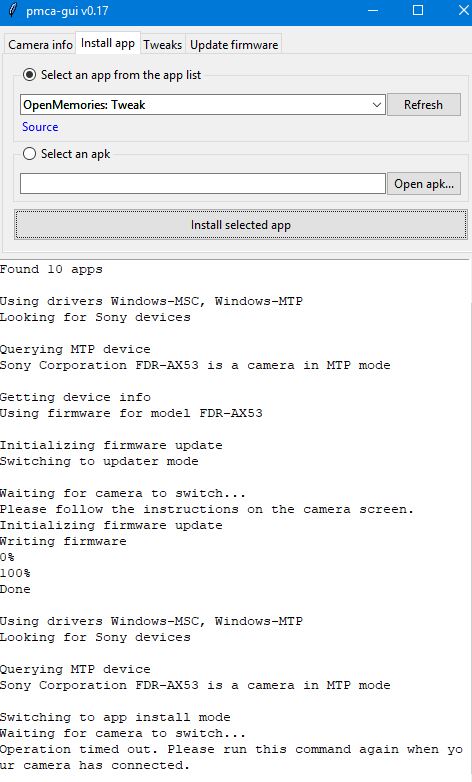
Task: Click the 'Writing firmware' log line
Action: [x=63, y=541]
